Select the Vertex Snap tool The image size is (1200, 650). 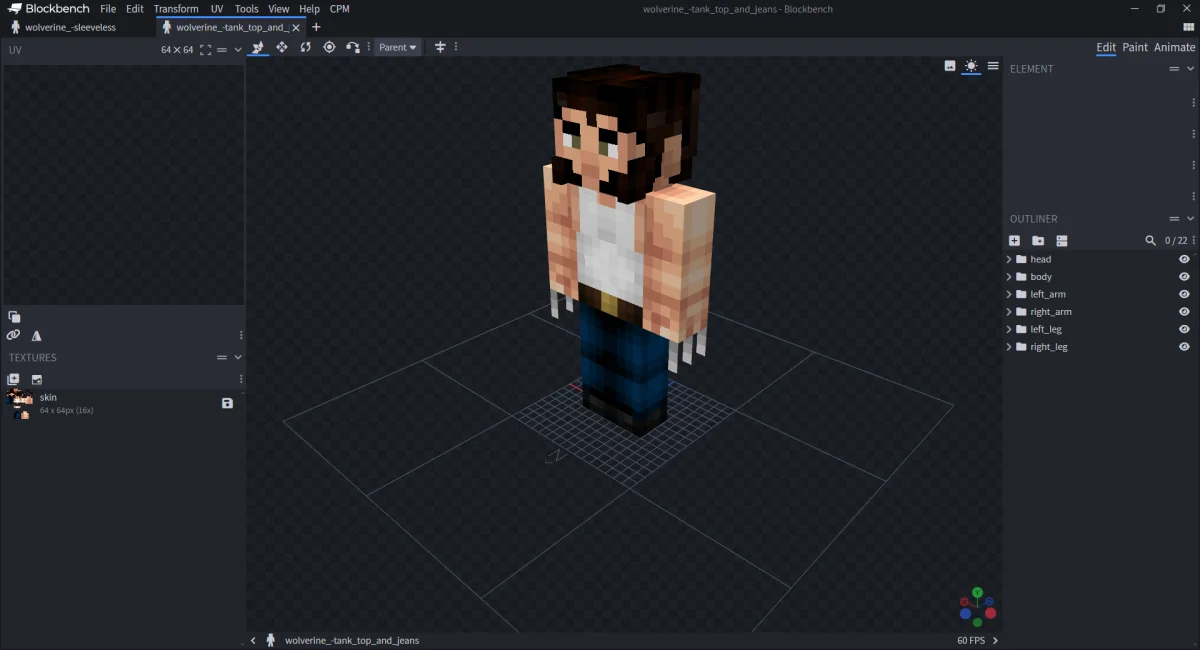click(353, 47)
